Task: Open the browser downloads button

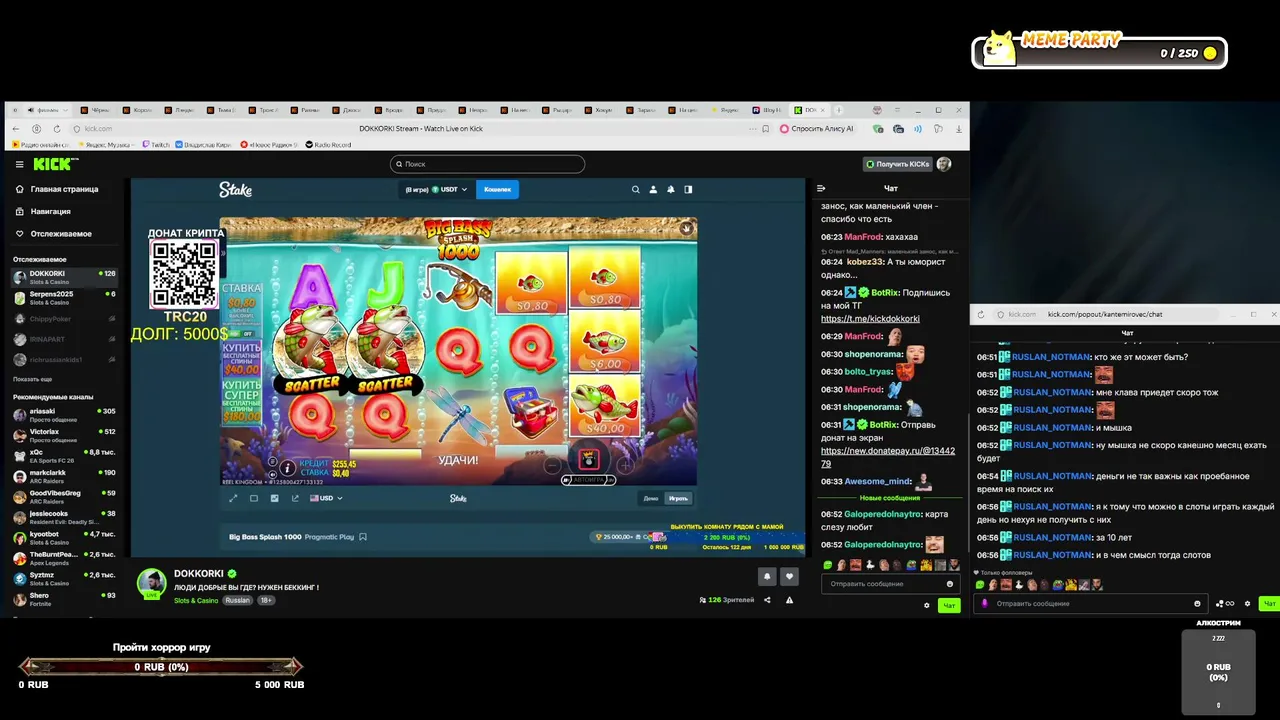Action: (x=959, y=129)
